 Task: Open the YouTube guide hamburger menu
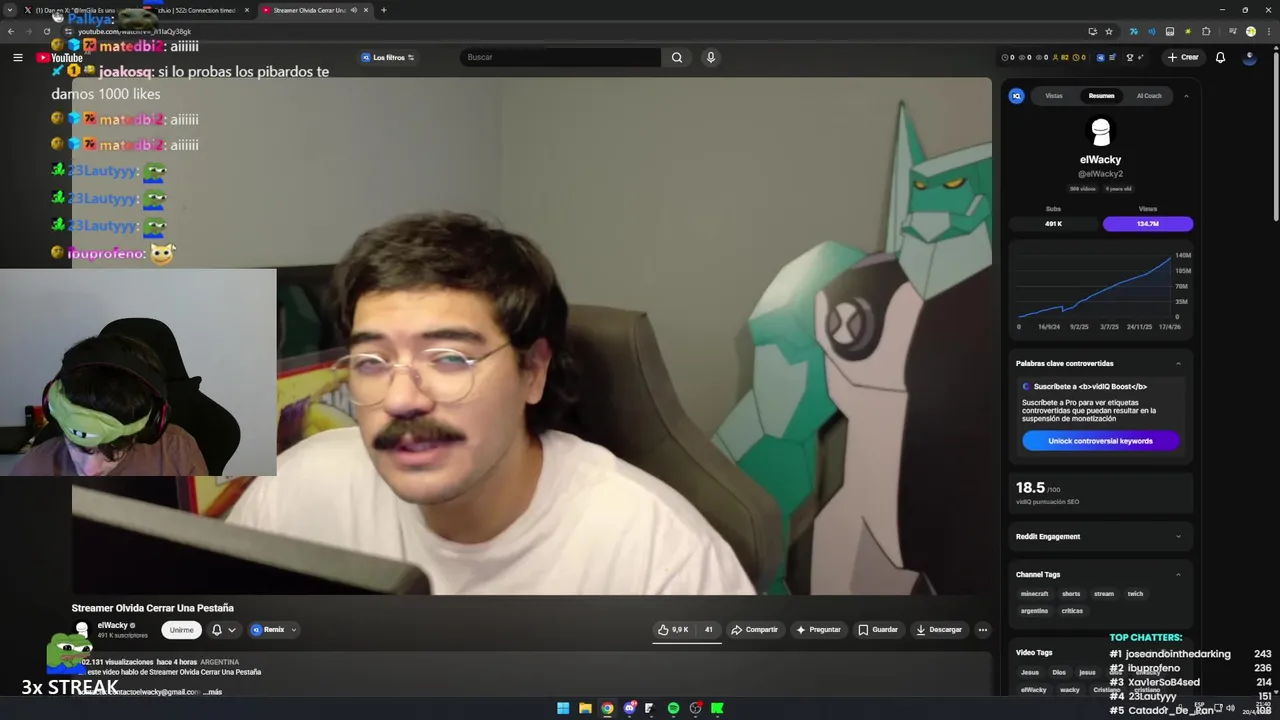point(17,57)
